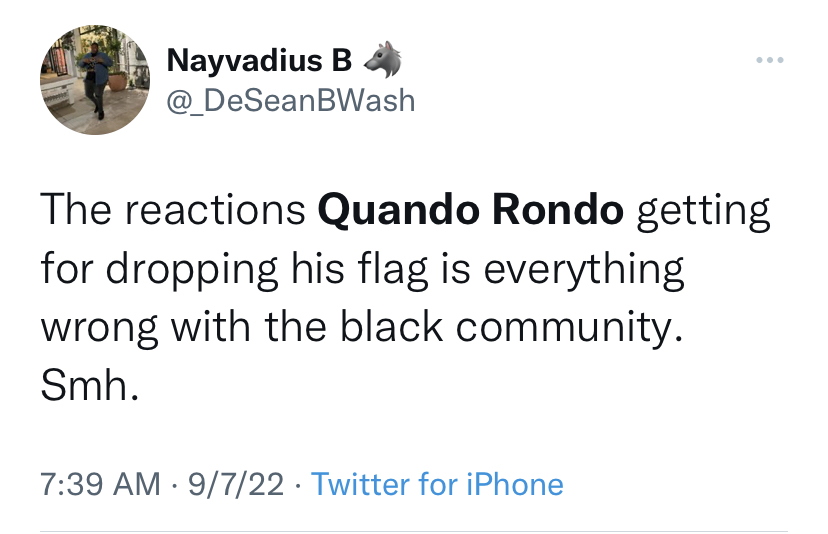Screen dimensions: 828x534
Task: Click the word Smh. ending the tweet
Action: 85,387
